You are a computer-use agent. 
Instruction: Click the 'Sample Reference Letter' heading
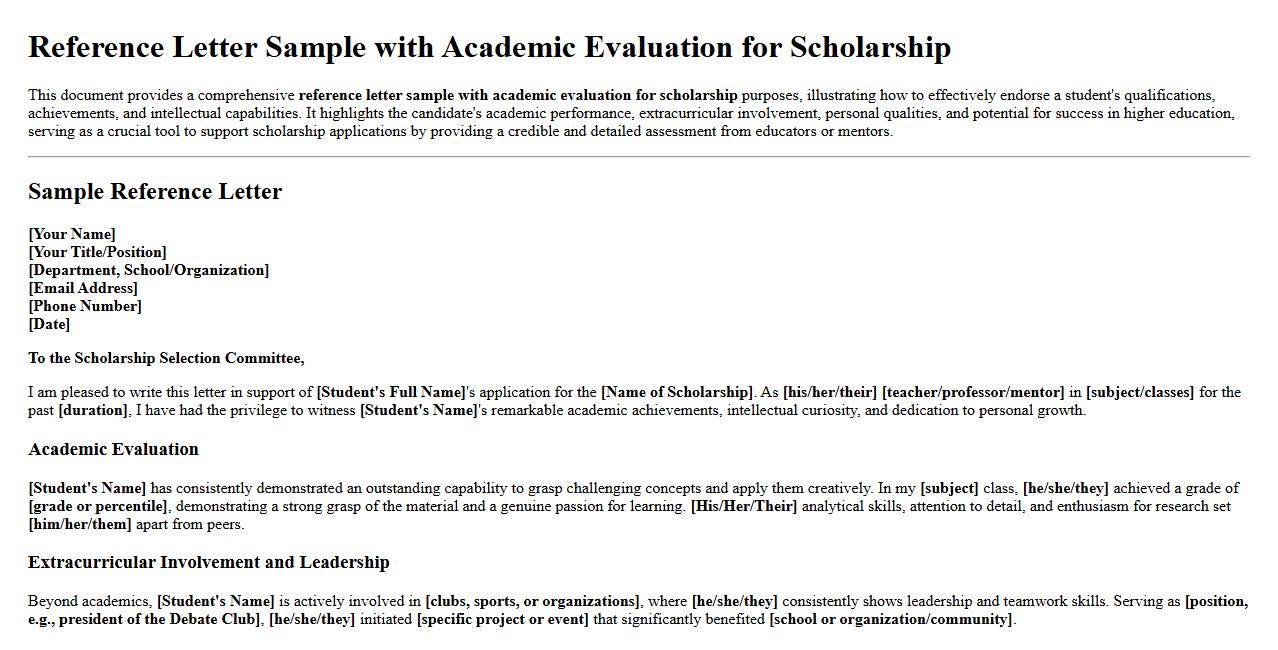pos(155,192)
